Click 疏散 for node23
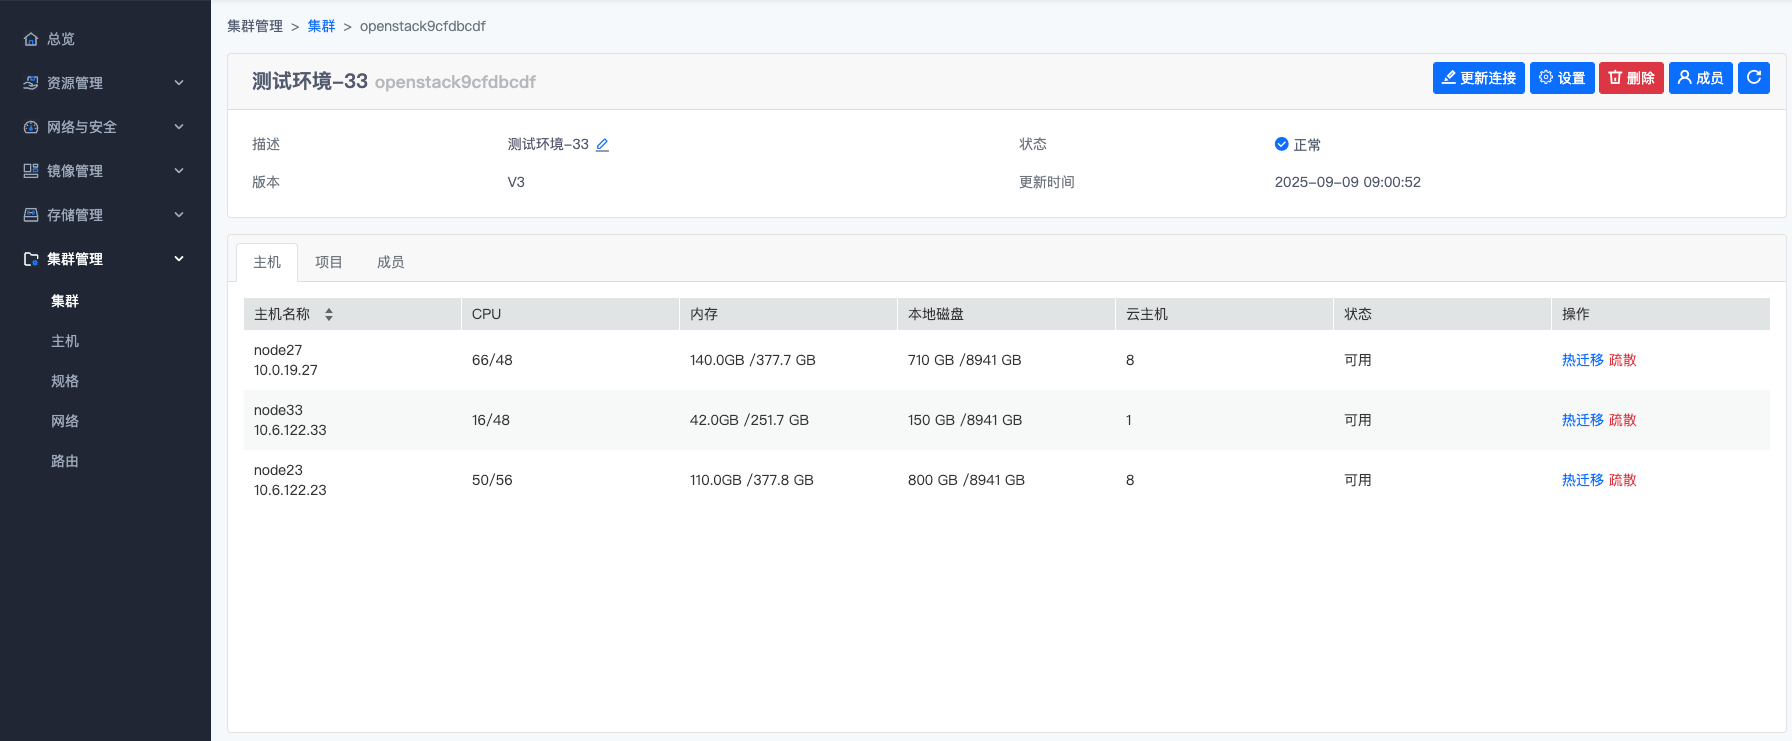This screenshot has height=741, width=1792. click(1622, 480)
